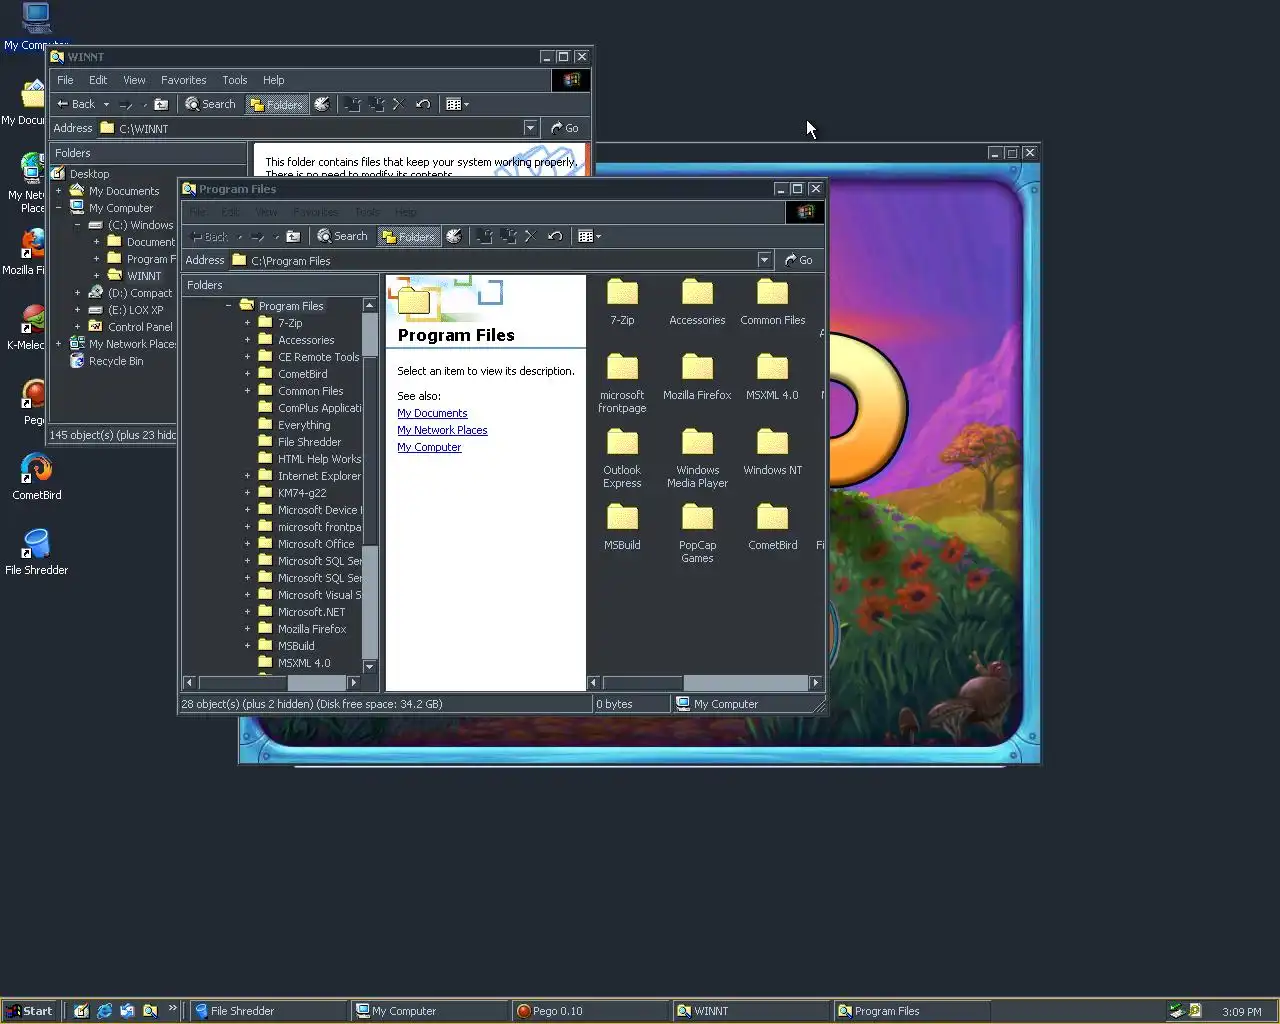Expand the Control Panel node in WINNT tree

[77, 327]
